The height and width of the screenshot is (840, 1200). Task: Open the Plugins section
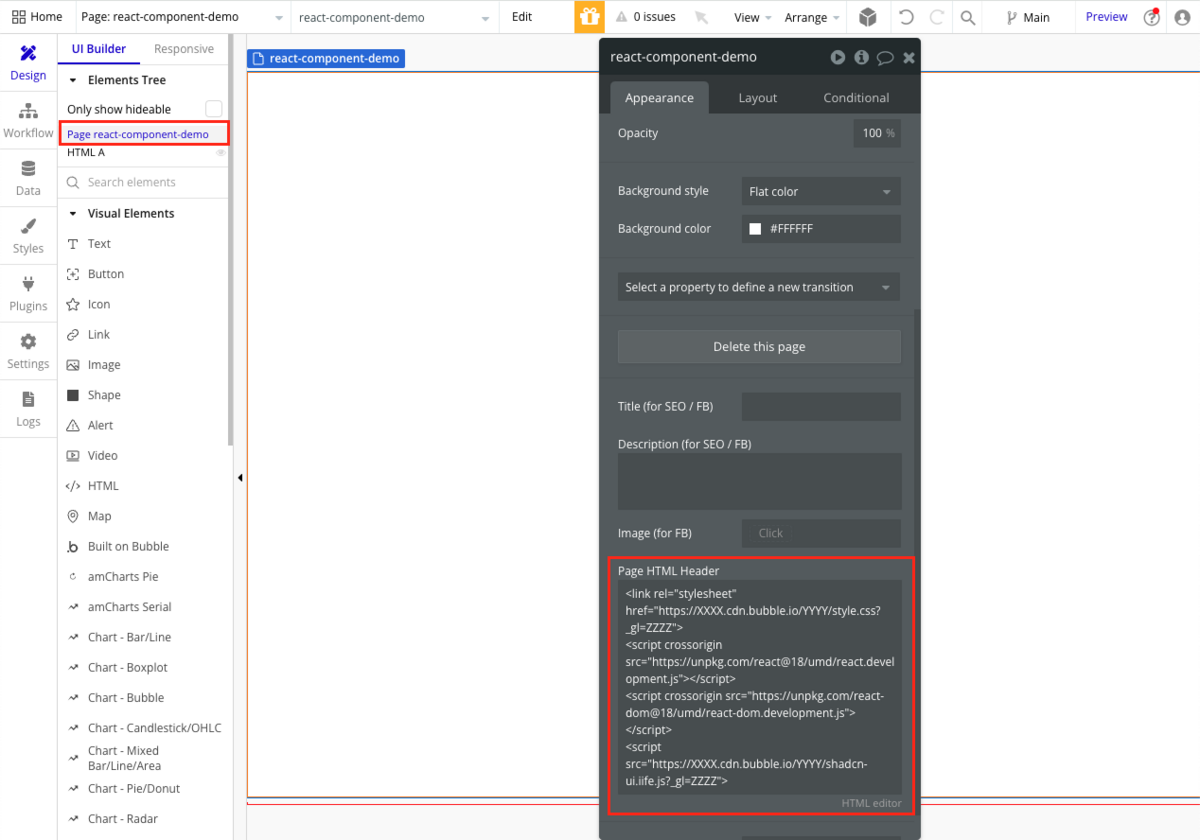point(28,295)
